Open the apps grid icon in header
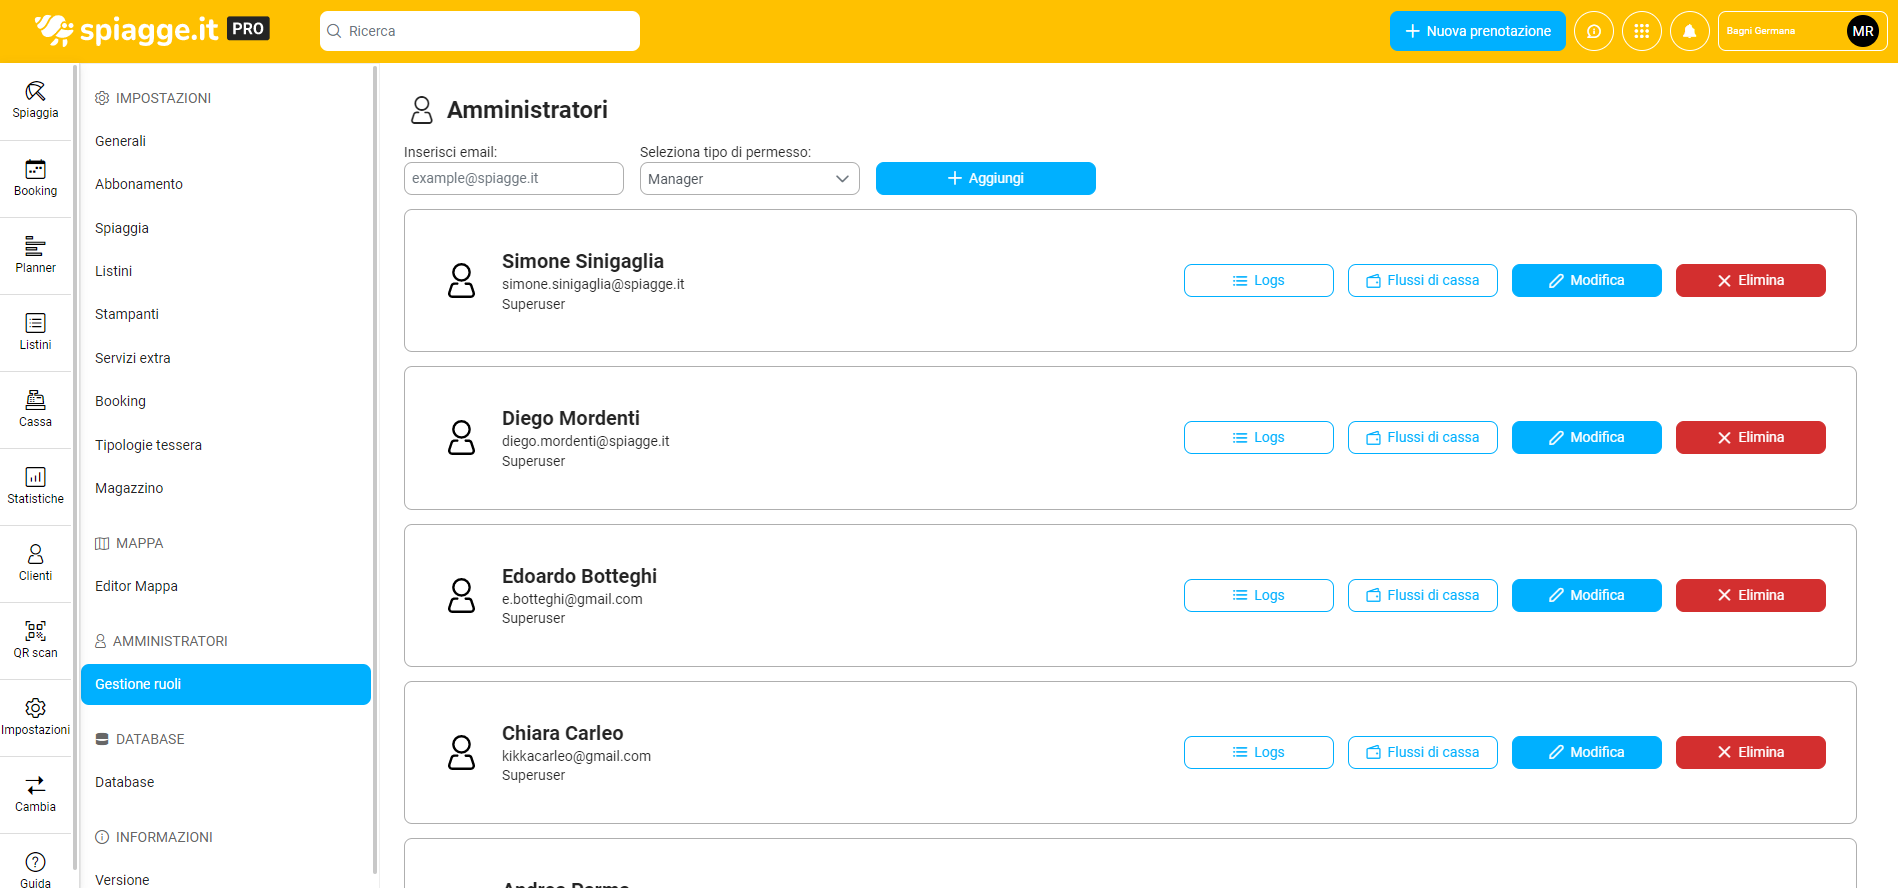The height and width of the screenshot is (888, 1898). 1641,31
